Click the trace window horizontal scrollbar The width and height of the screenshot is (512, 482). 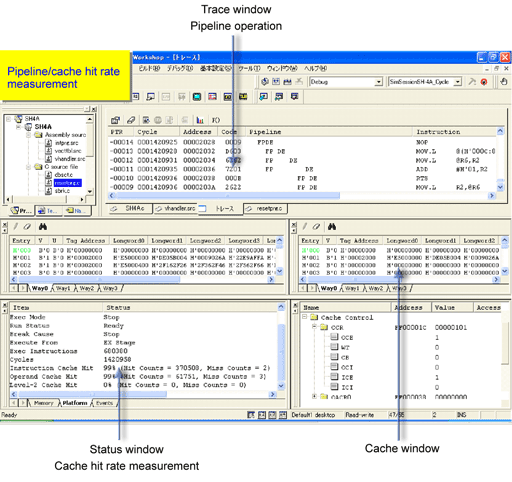pyautogui.click(x=228, y=196)
